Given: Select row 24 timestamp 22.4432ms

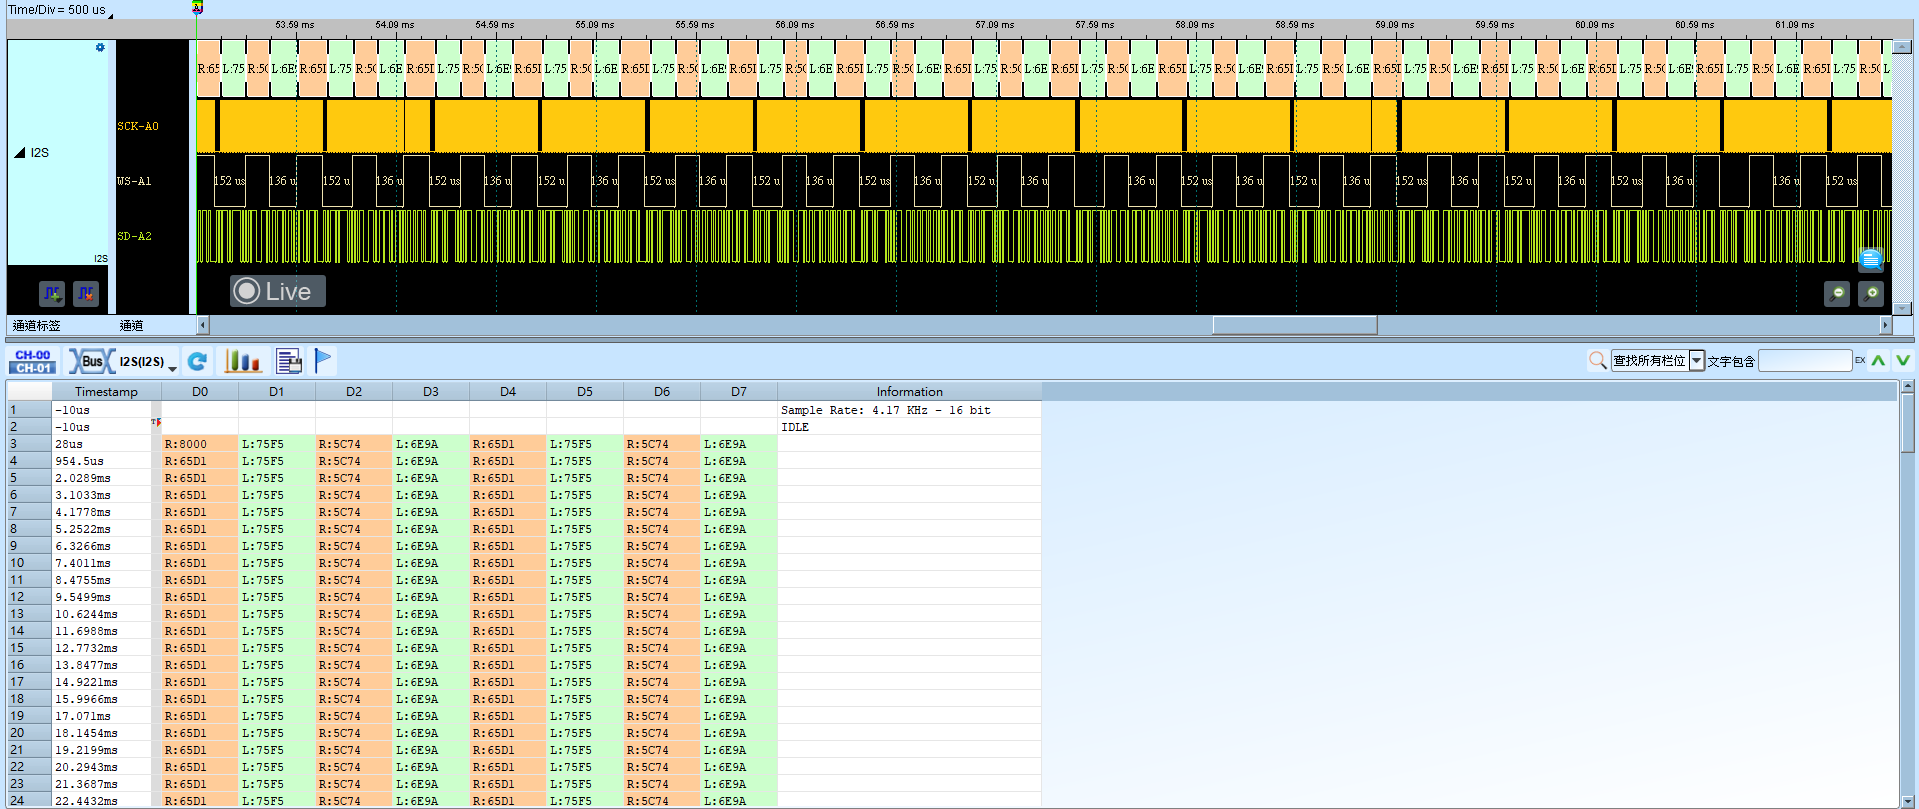Looking at the screenshot, I should (x=100, y=801).
